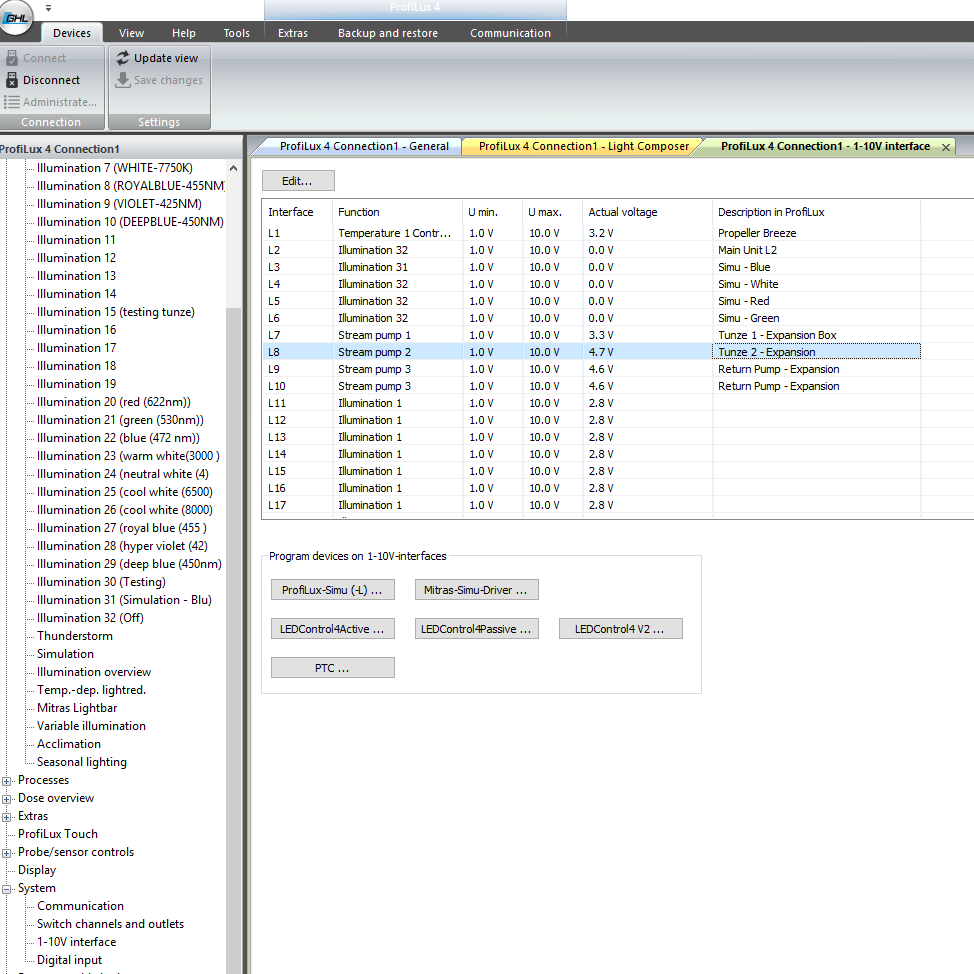Click the LEDControl4 V2 button
The height and width of the screenshot is (974, 974).
pos(621,629)
